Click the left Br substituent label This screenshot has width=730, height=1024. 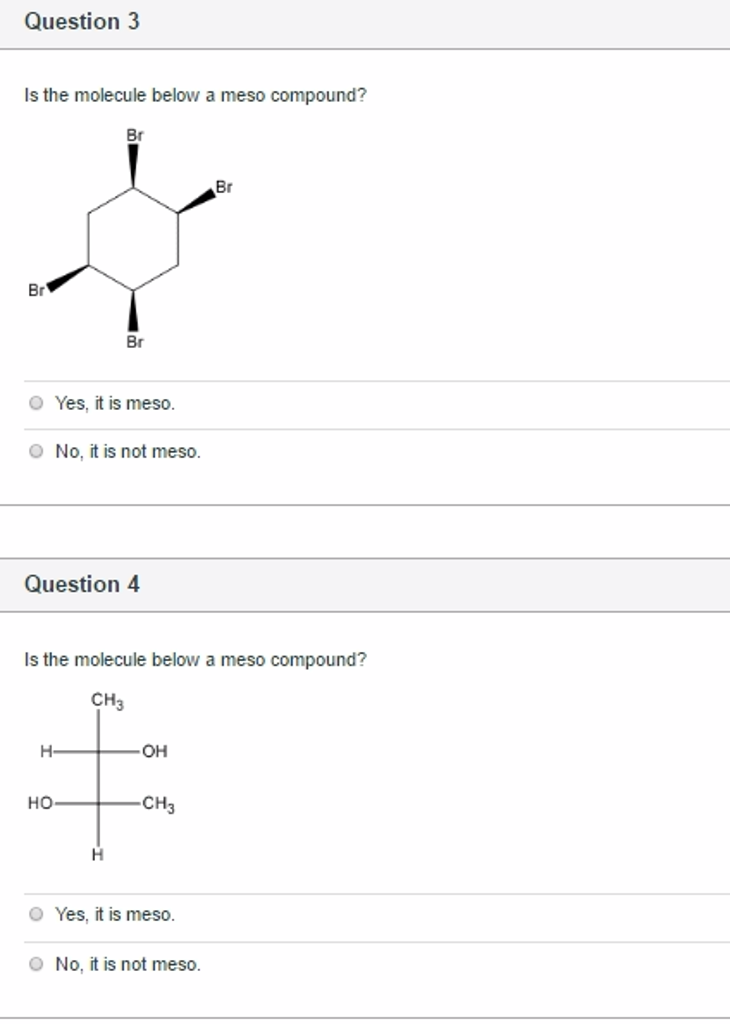[36, 291]
